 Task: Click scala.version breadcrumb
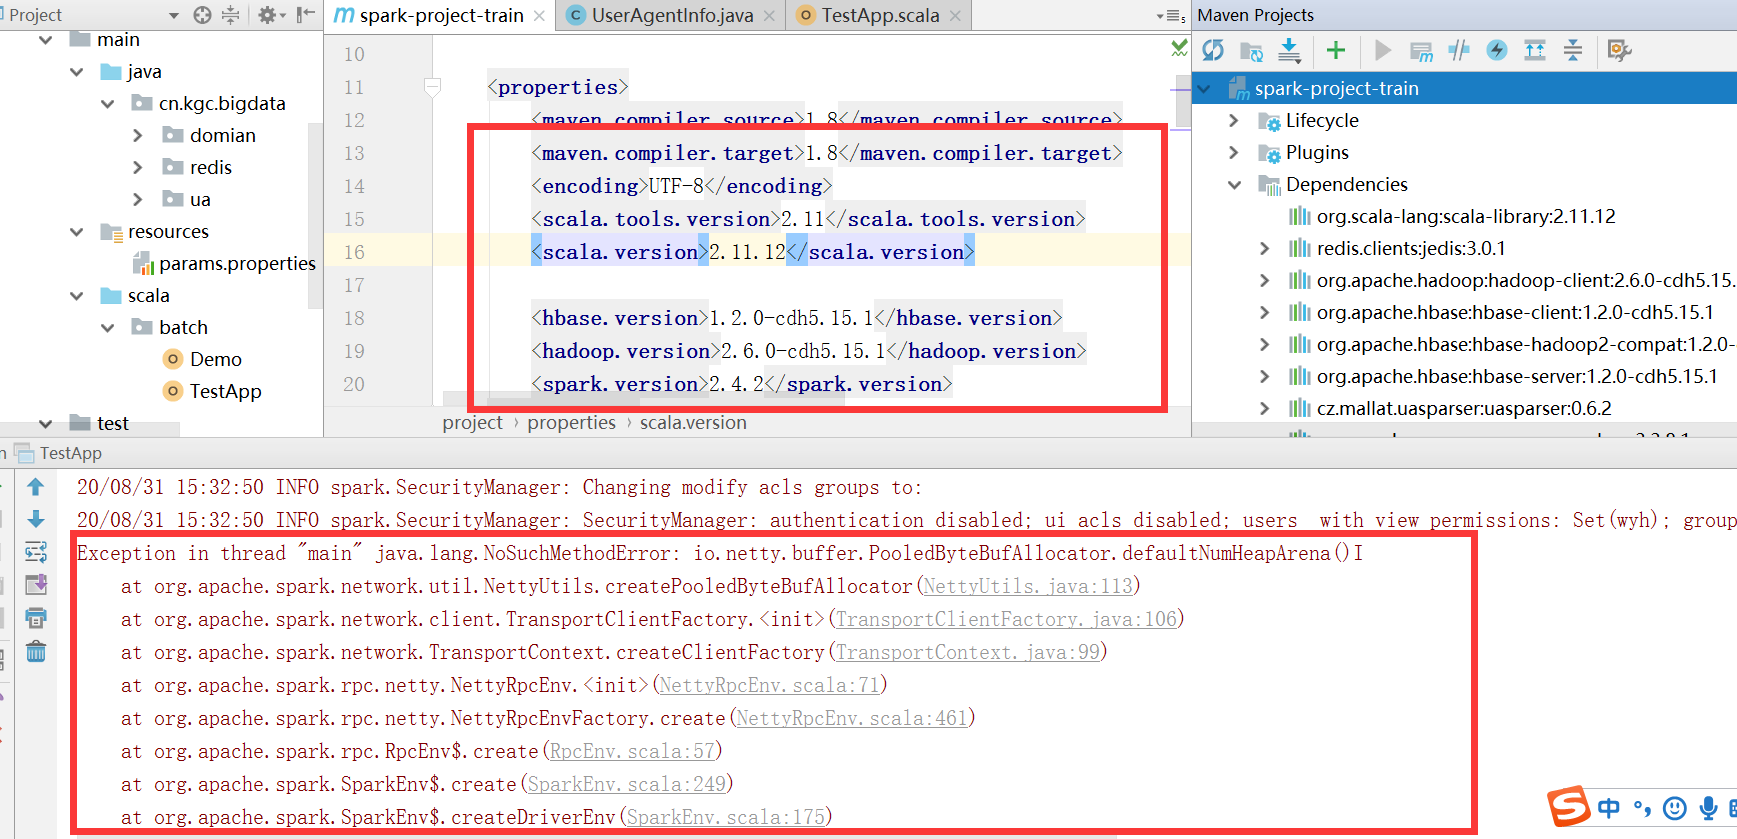(693, 423)
